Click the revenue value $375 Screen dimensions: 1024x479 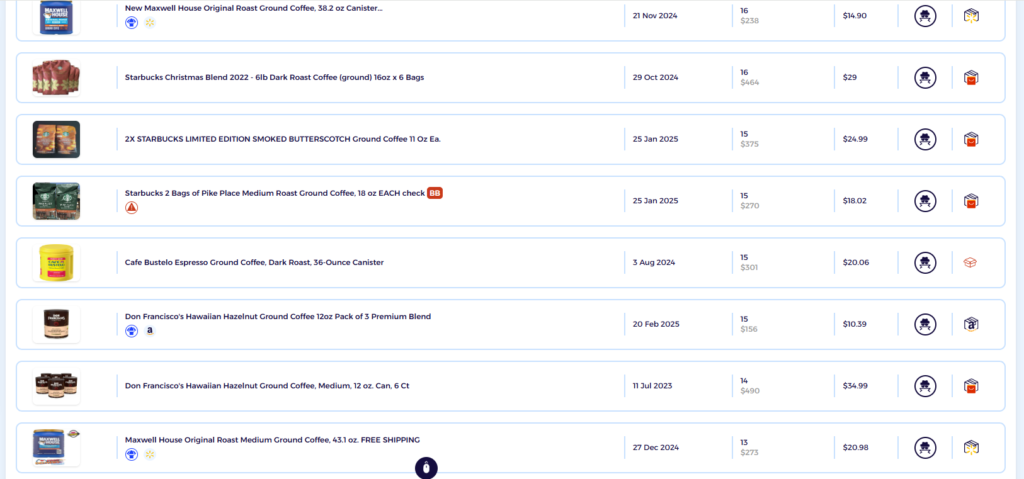750,144
